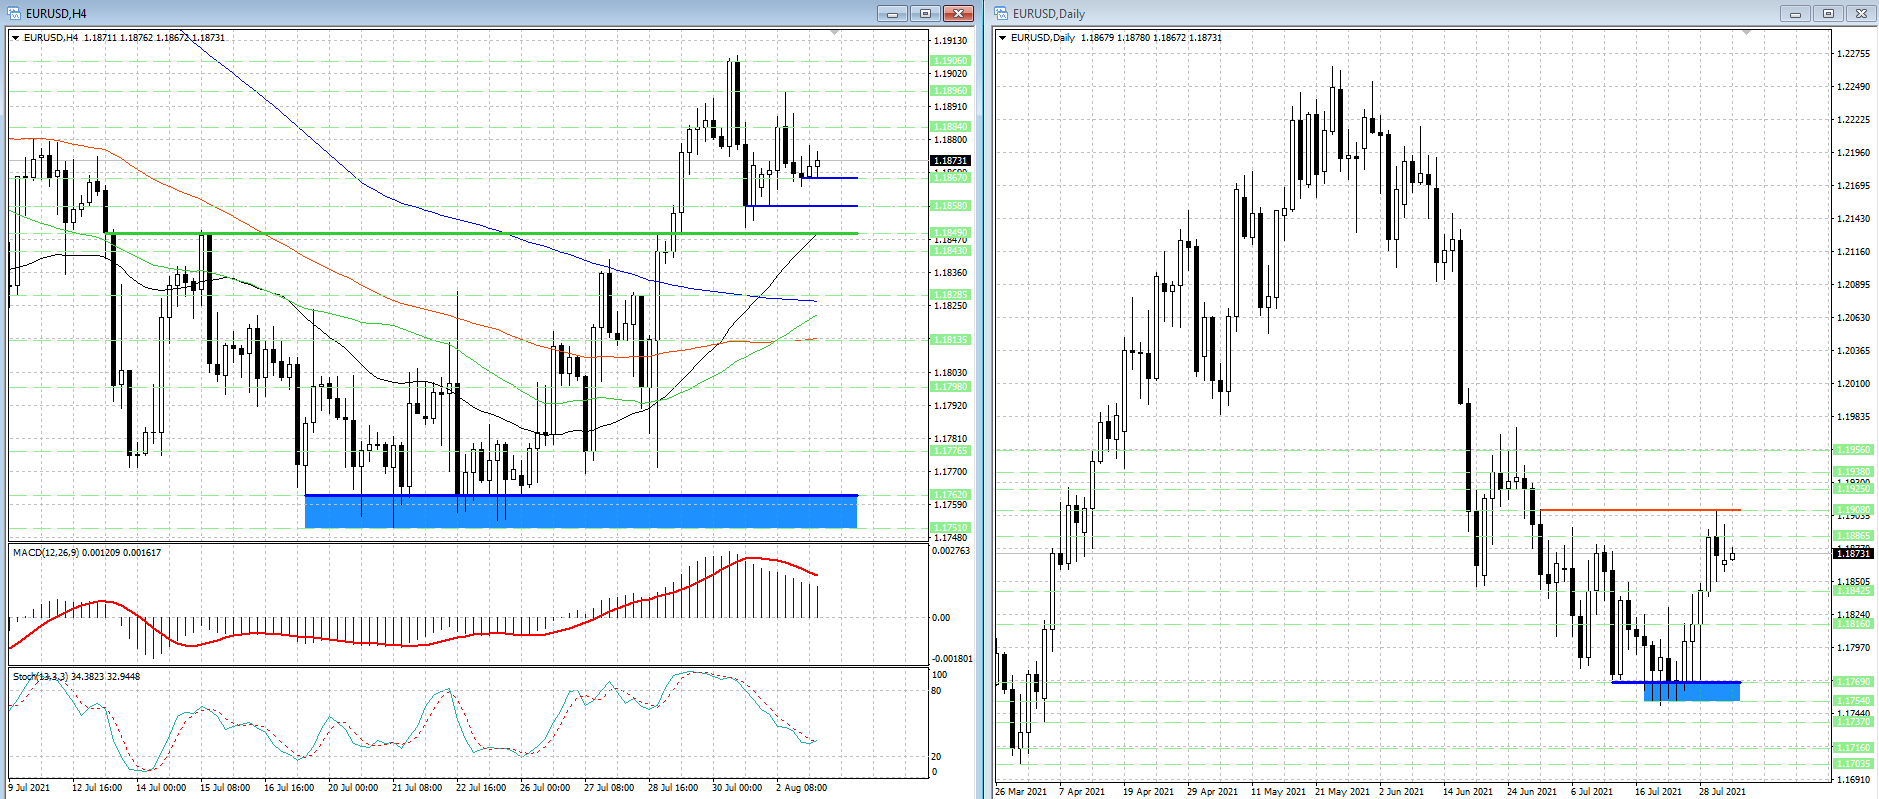The image size is (1879, 799).
Task: Click the 1.17620 green level label
Action: tap(950, 495)
